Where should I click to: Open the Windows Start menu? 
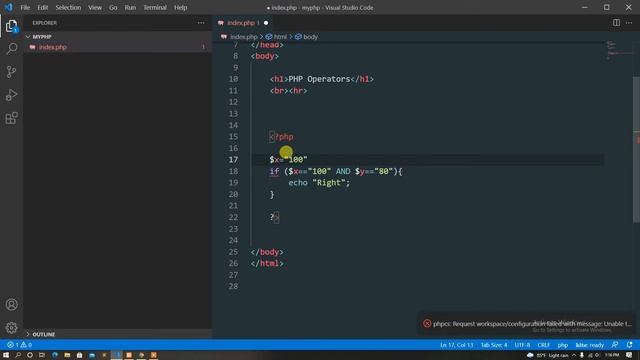pyautogui.click(x=6, y=355)
